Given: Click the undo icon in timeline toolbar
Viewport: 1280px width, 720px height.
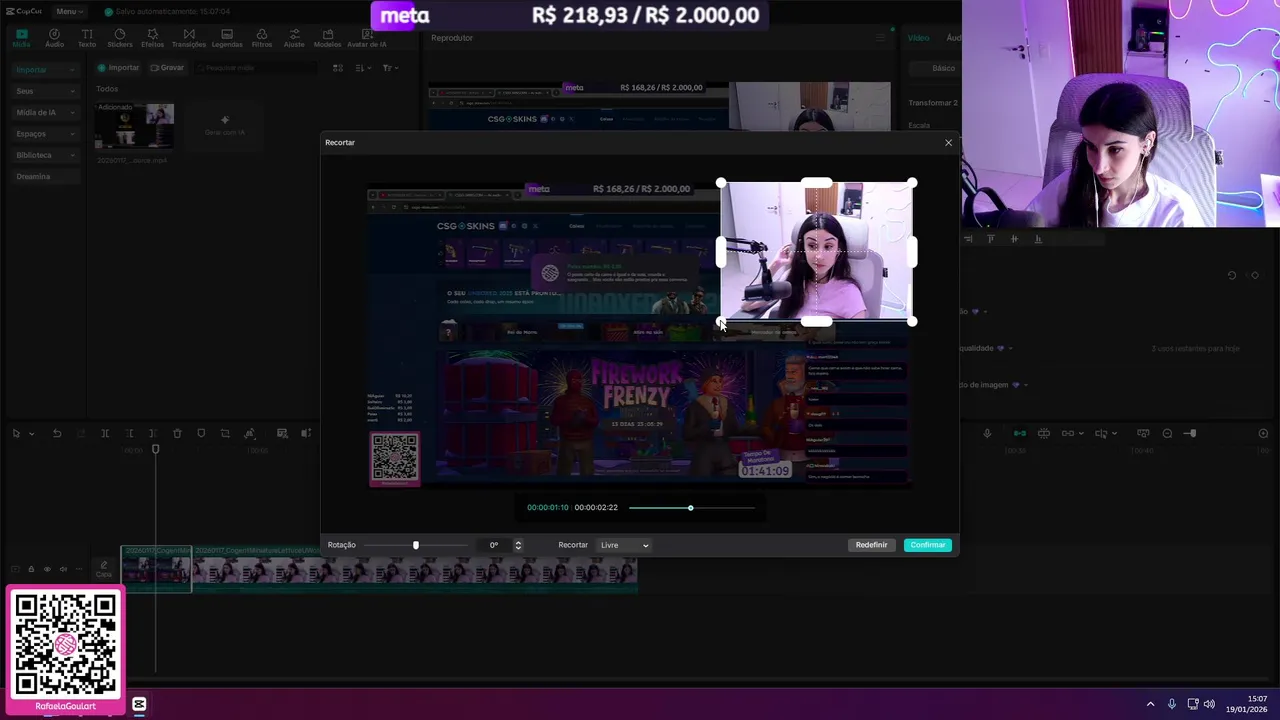Looking at the screenshot, I should (x=57, y=434).
